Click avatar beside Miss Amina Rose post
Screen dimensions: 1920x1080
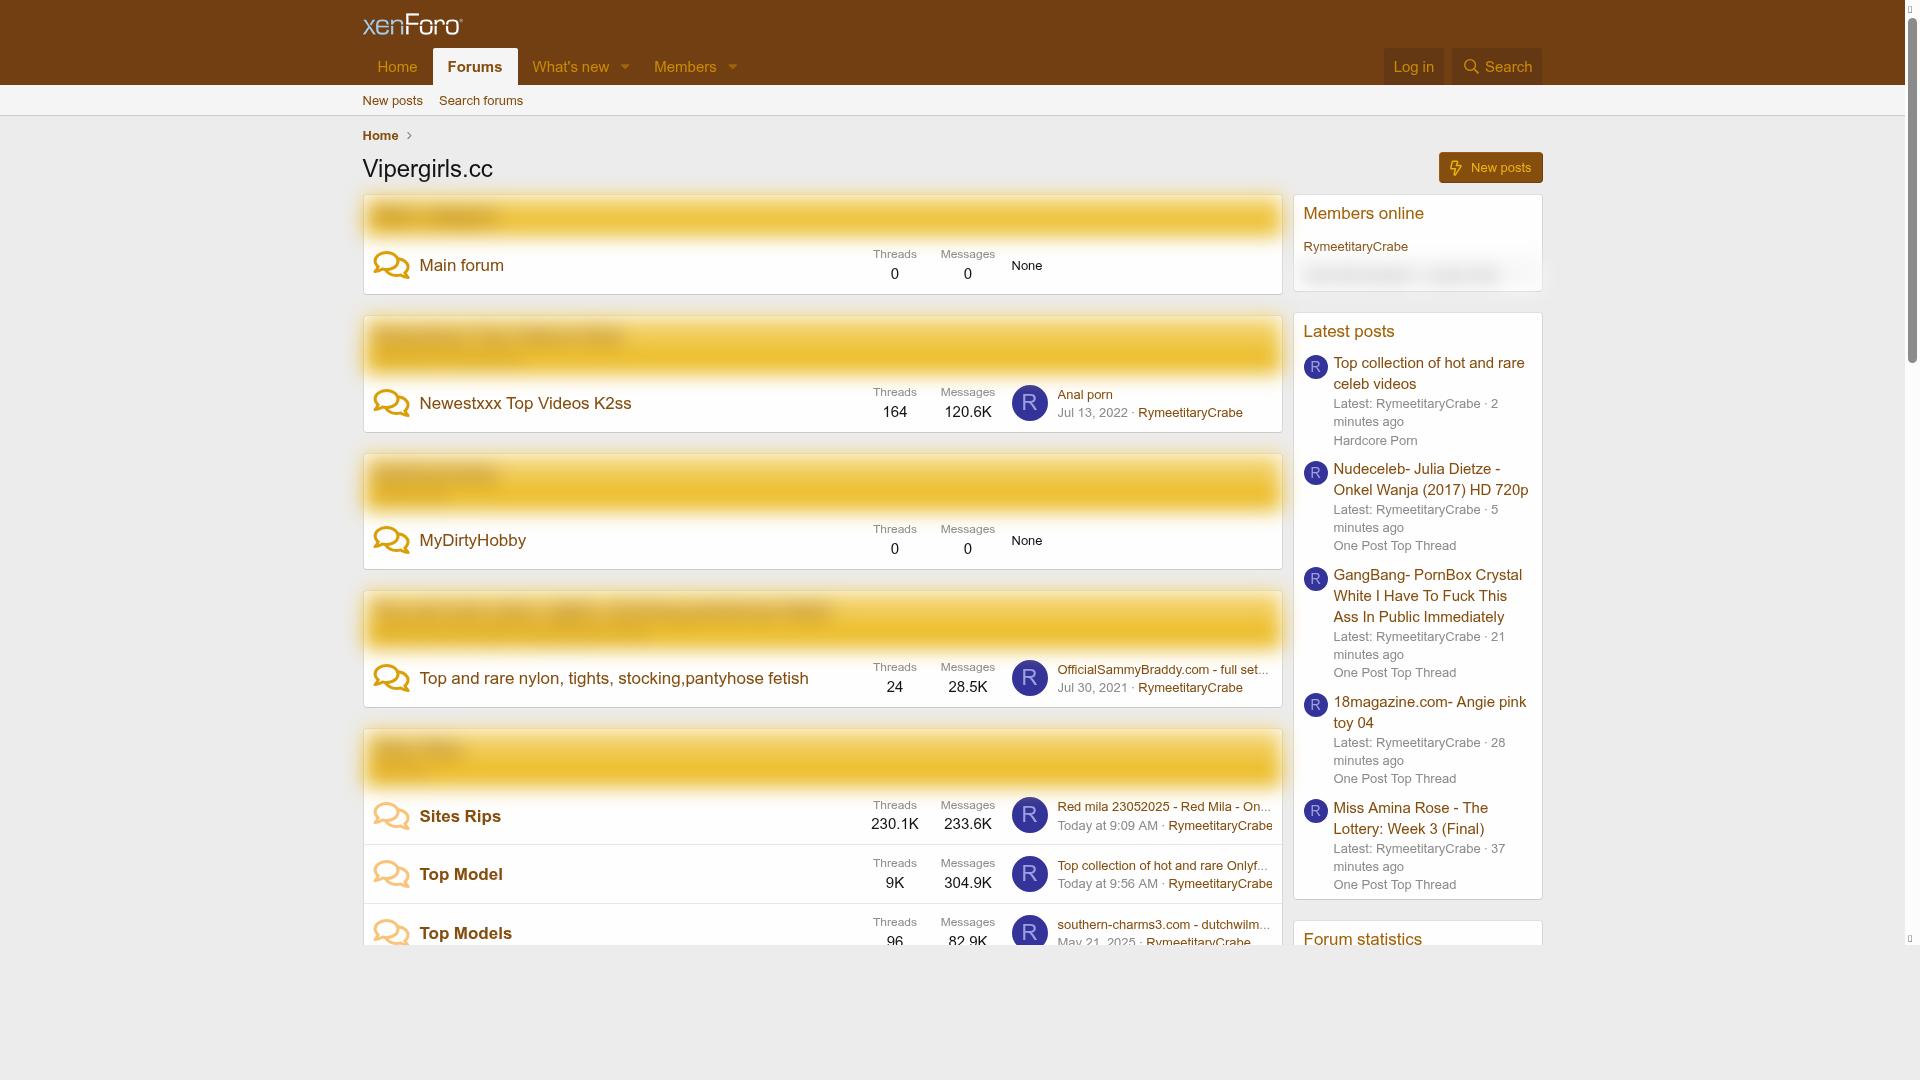pyautogui.click(x=1315, y=811)
